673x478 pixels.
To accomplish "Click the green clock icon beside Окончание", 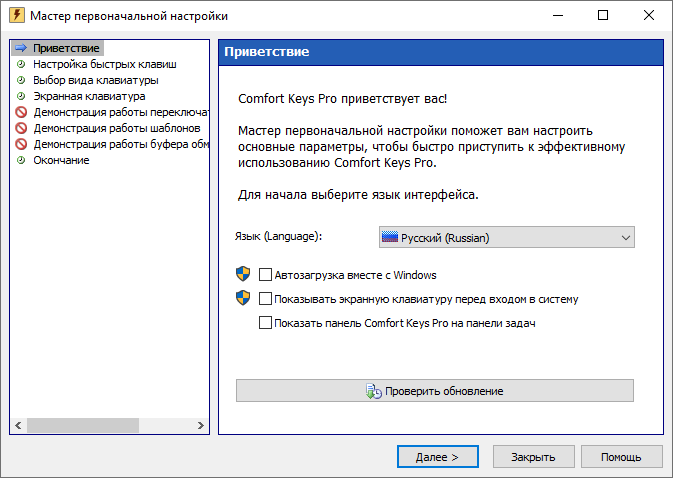I will pos(21,160).
